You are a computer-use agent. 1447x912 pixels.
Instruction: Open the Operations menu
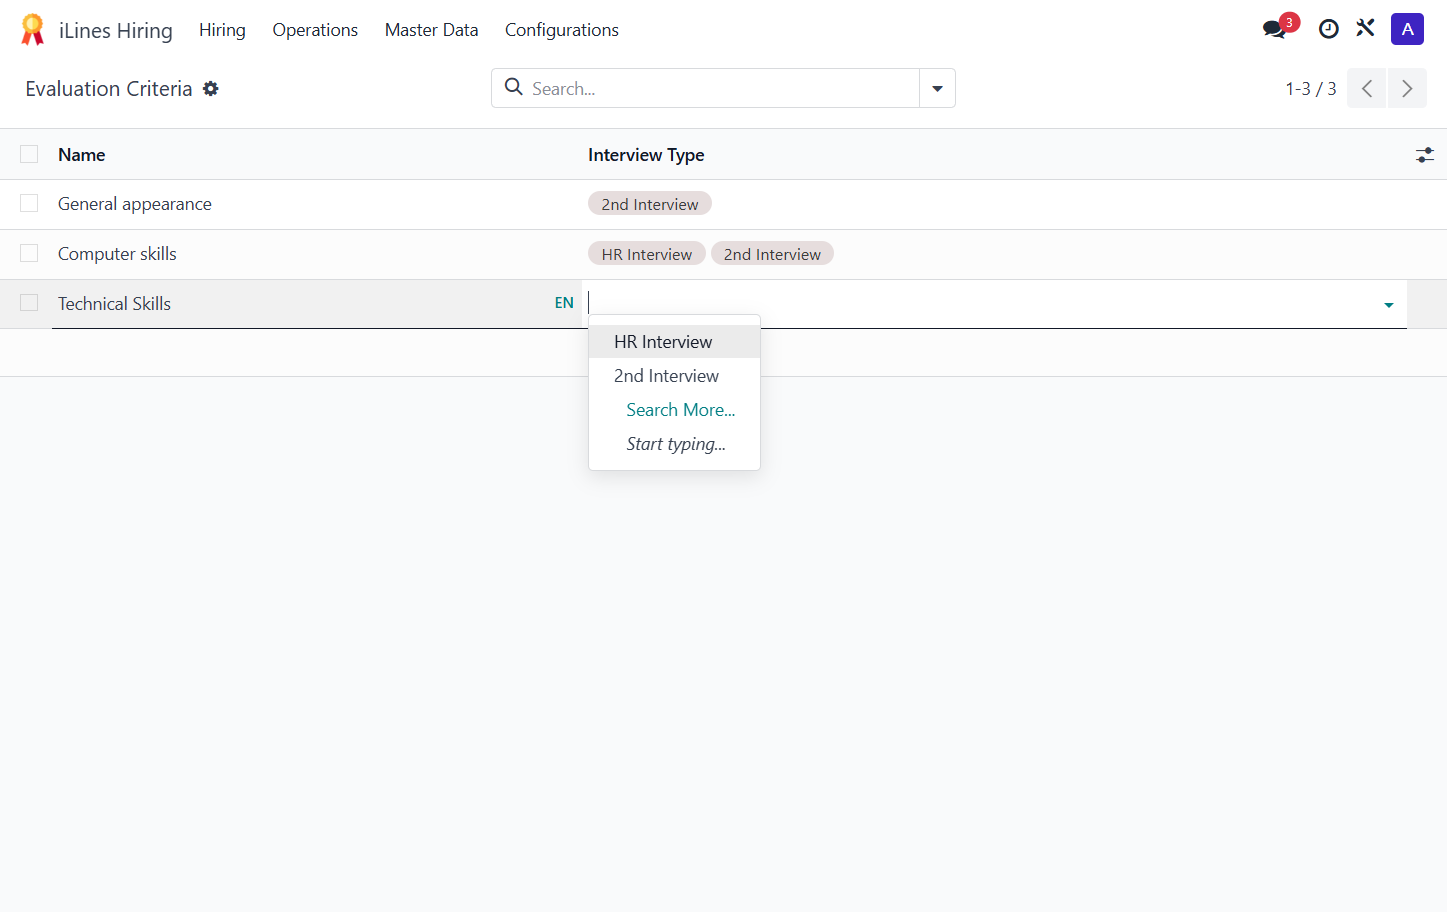point(315,30)
